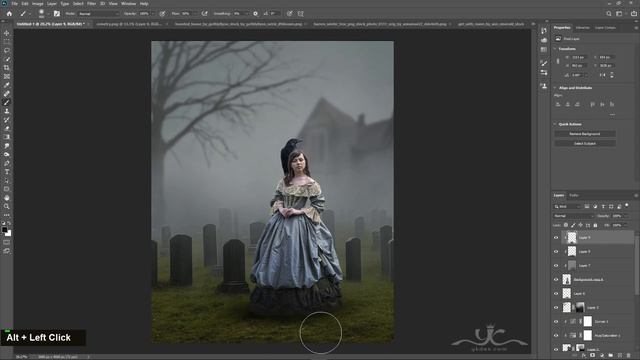
Task: Open the Brush Settings panel toggle icon
Action: click(57, 13)
